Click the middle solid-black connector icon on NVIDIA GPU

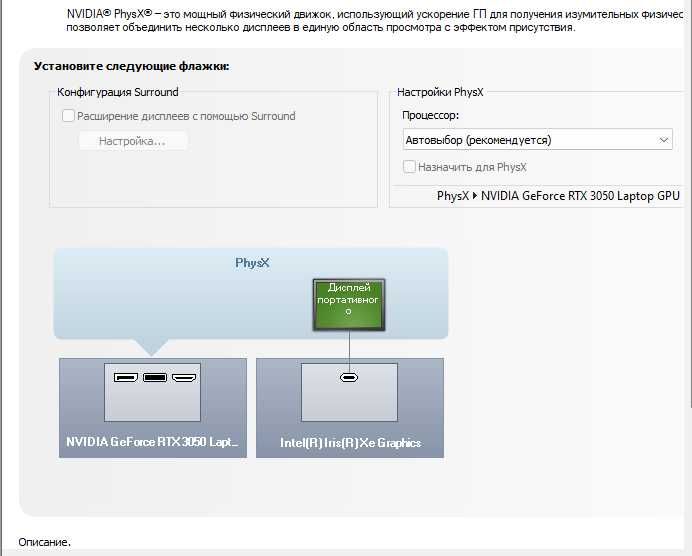[155, 378]
